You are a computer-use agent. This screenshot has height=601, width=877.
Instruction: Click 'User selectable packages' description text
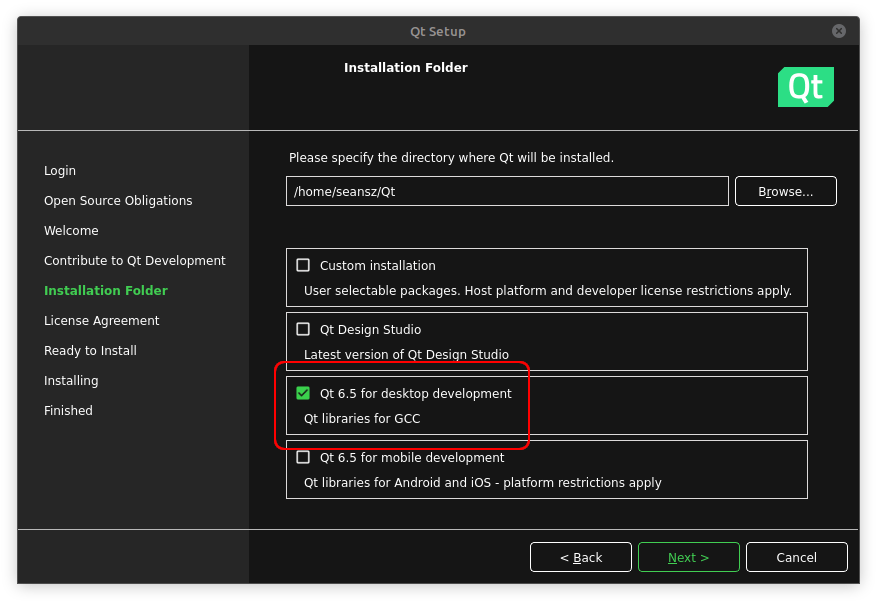pos(548,291)
